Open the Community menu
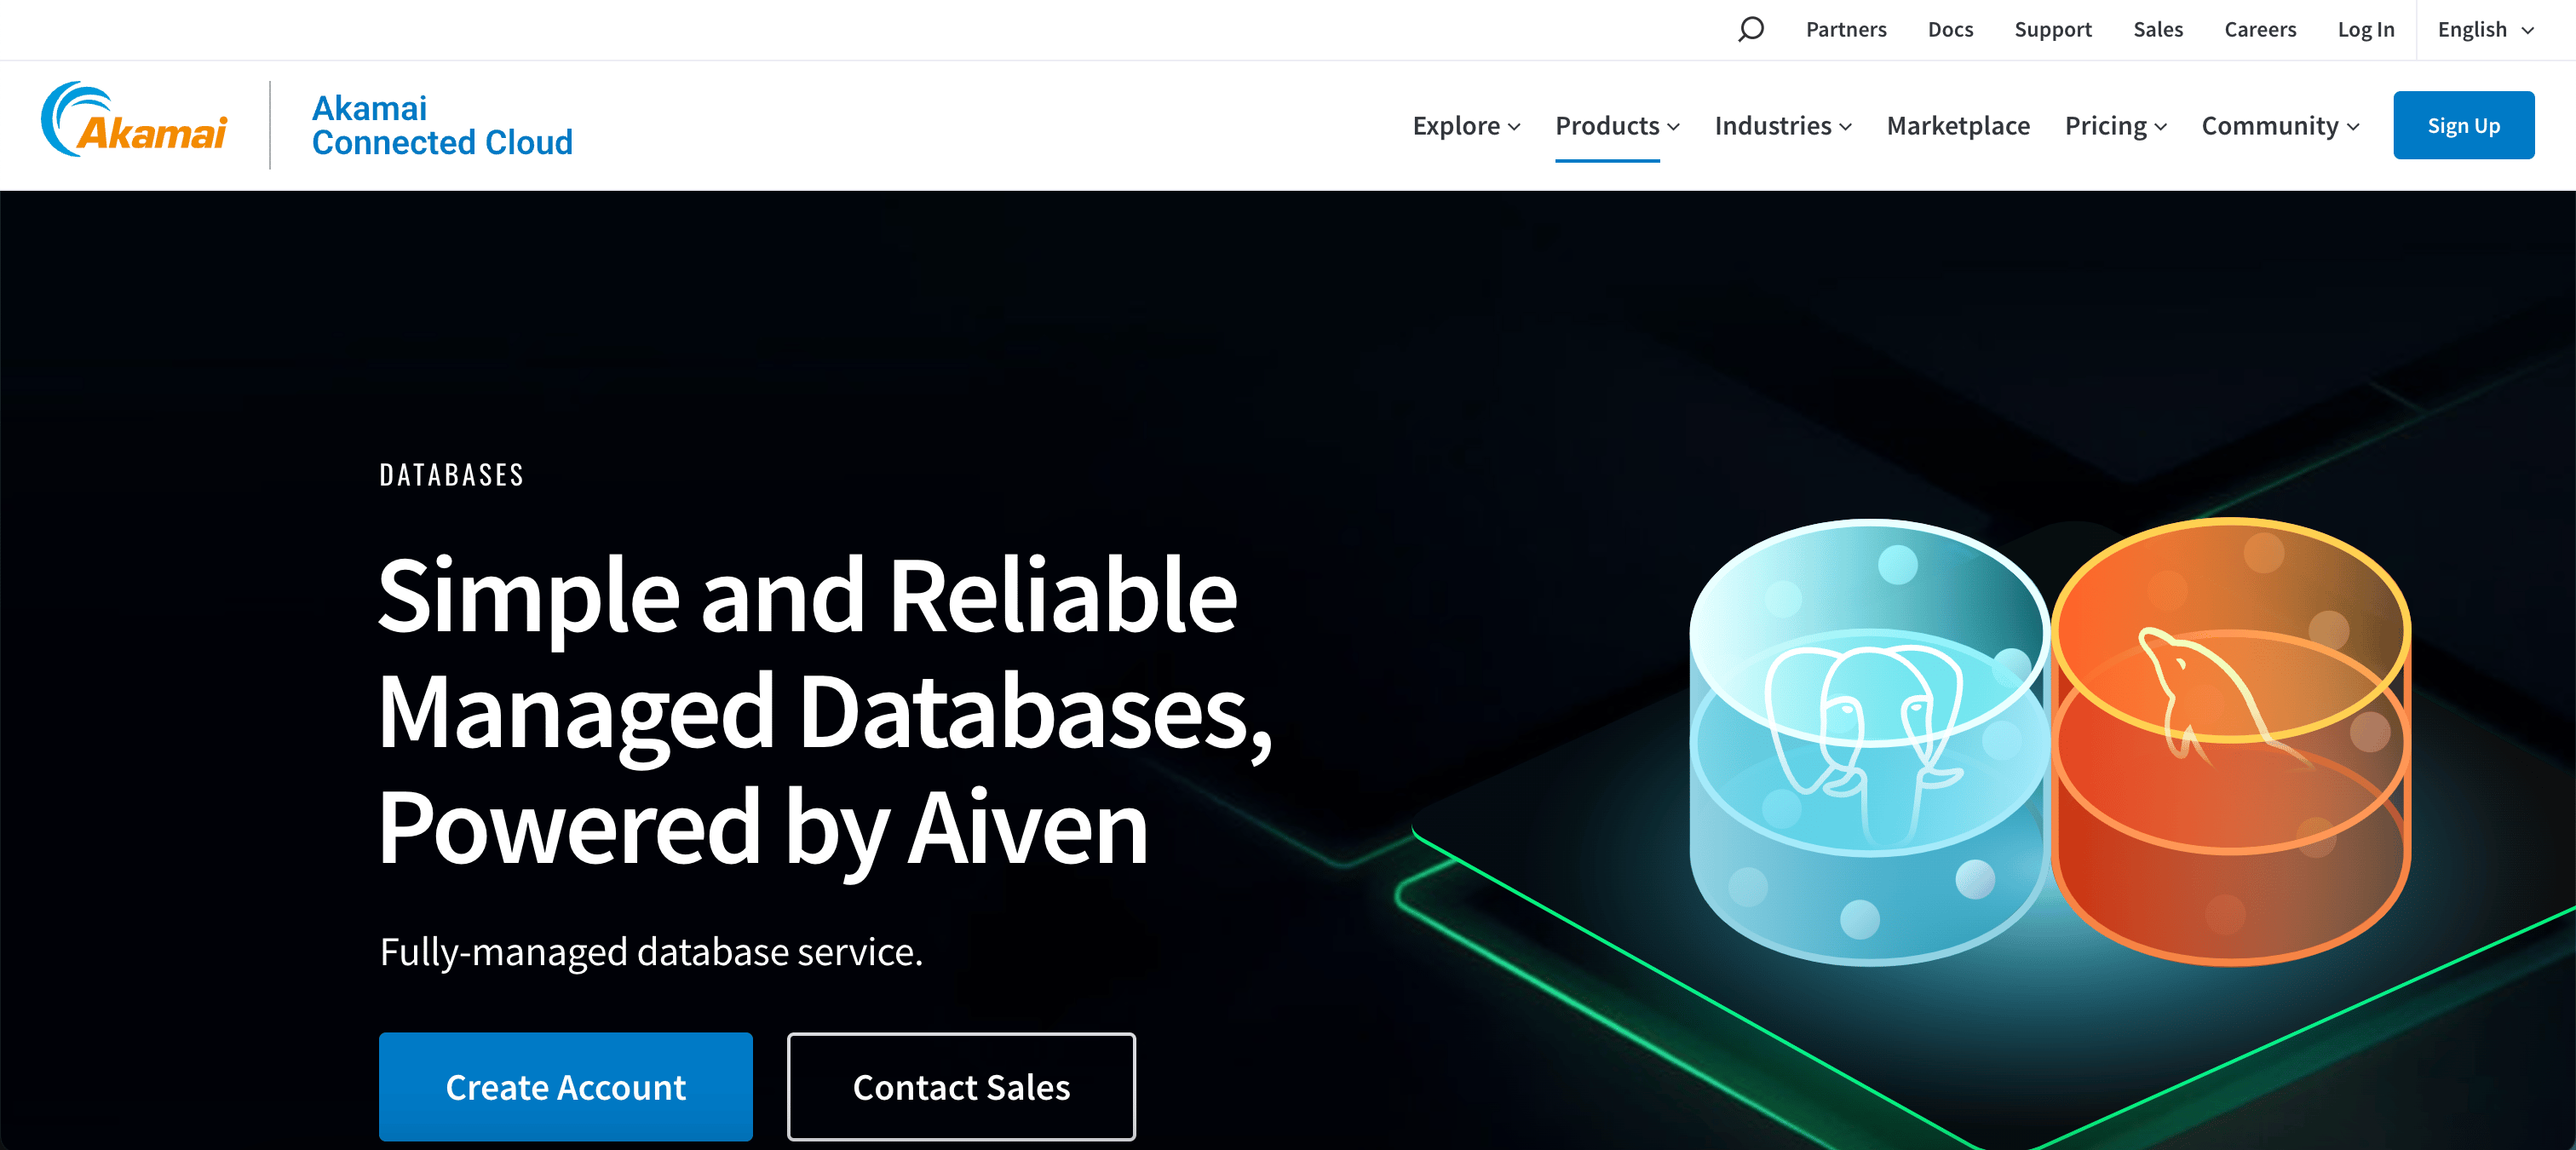This screenshot has height=1150, width=2576. pyautogui.click(x=2280, y=126)
